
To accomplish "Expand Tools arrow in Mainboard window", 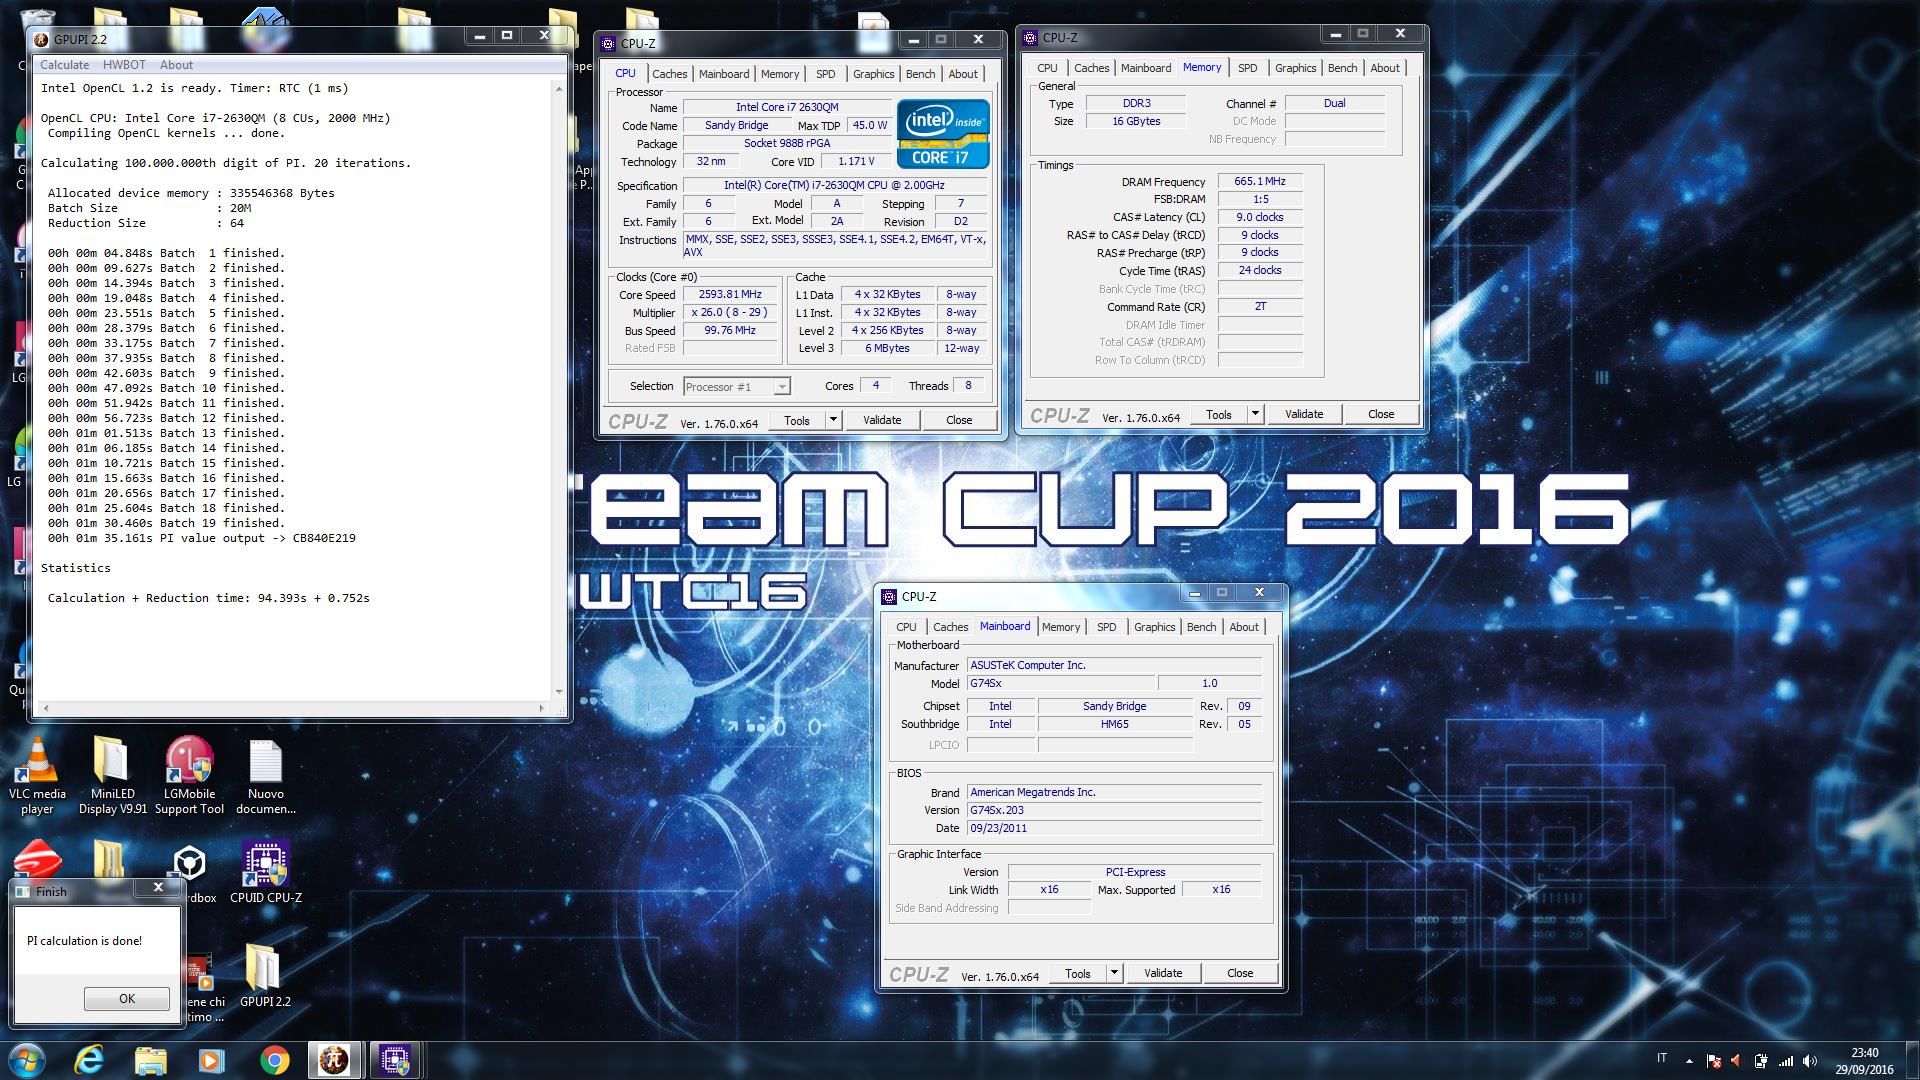I will 1114,973.
